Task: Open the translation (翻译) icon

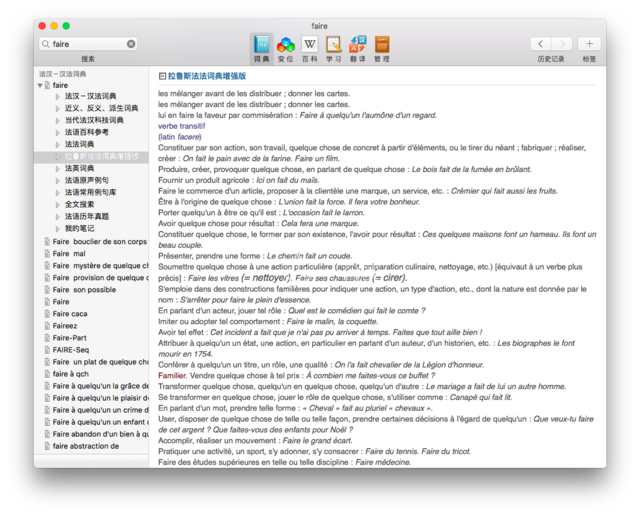Action: point(358,44)
